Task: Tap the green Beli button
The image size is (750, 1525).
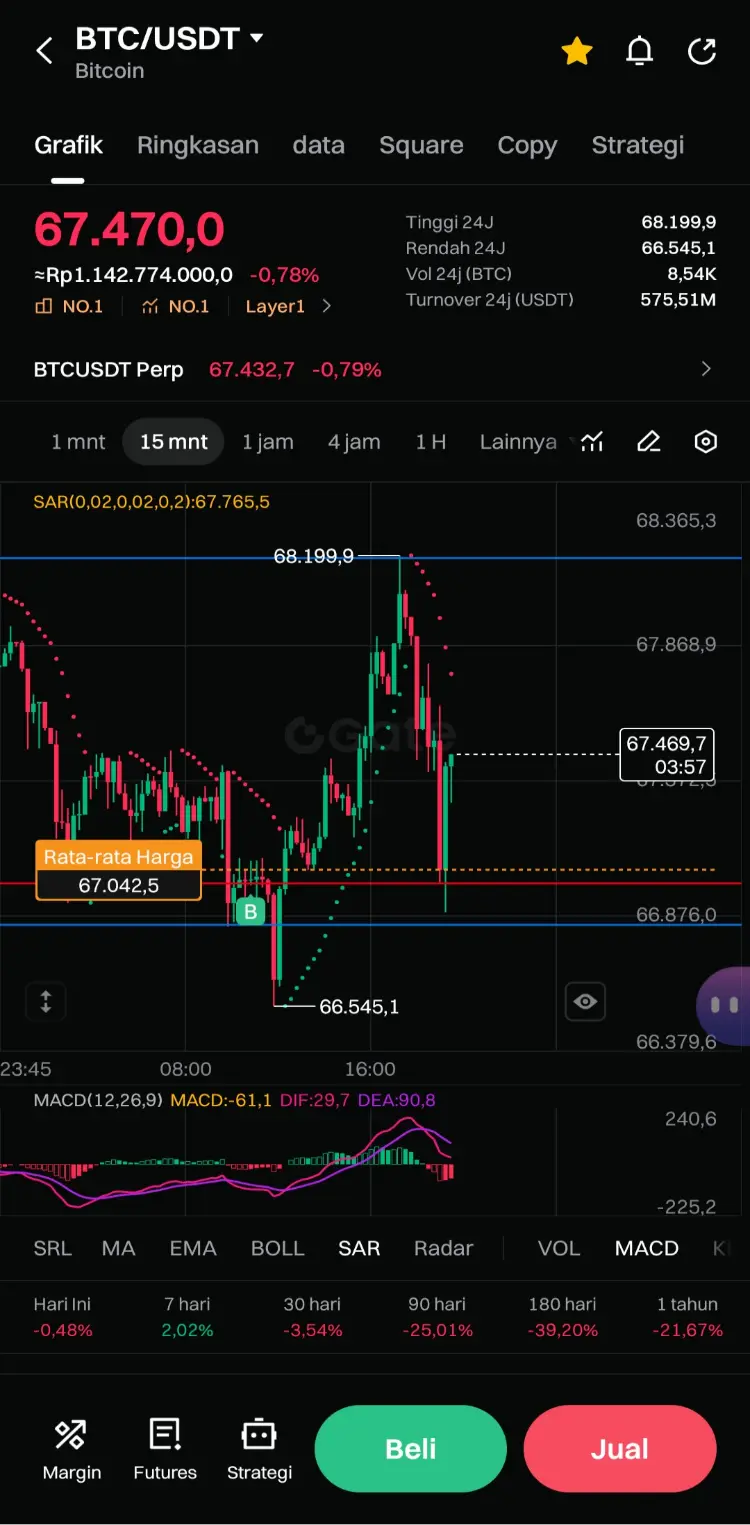Action: point(411,1449)
